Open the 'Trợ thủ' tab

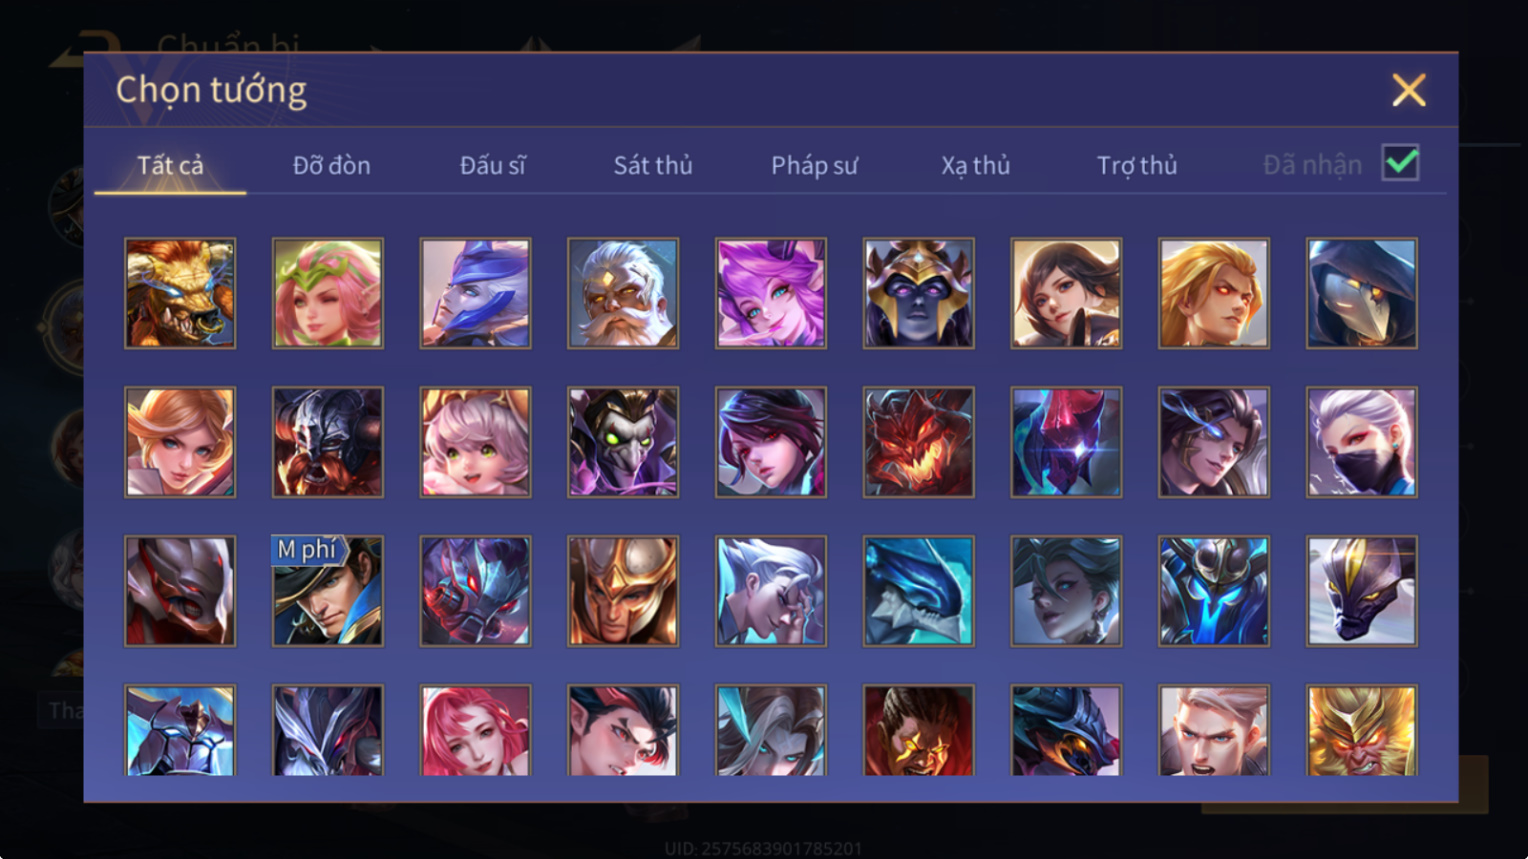1136,165
